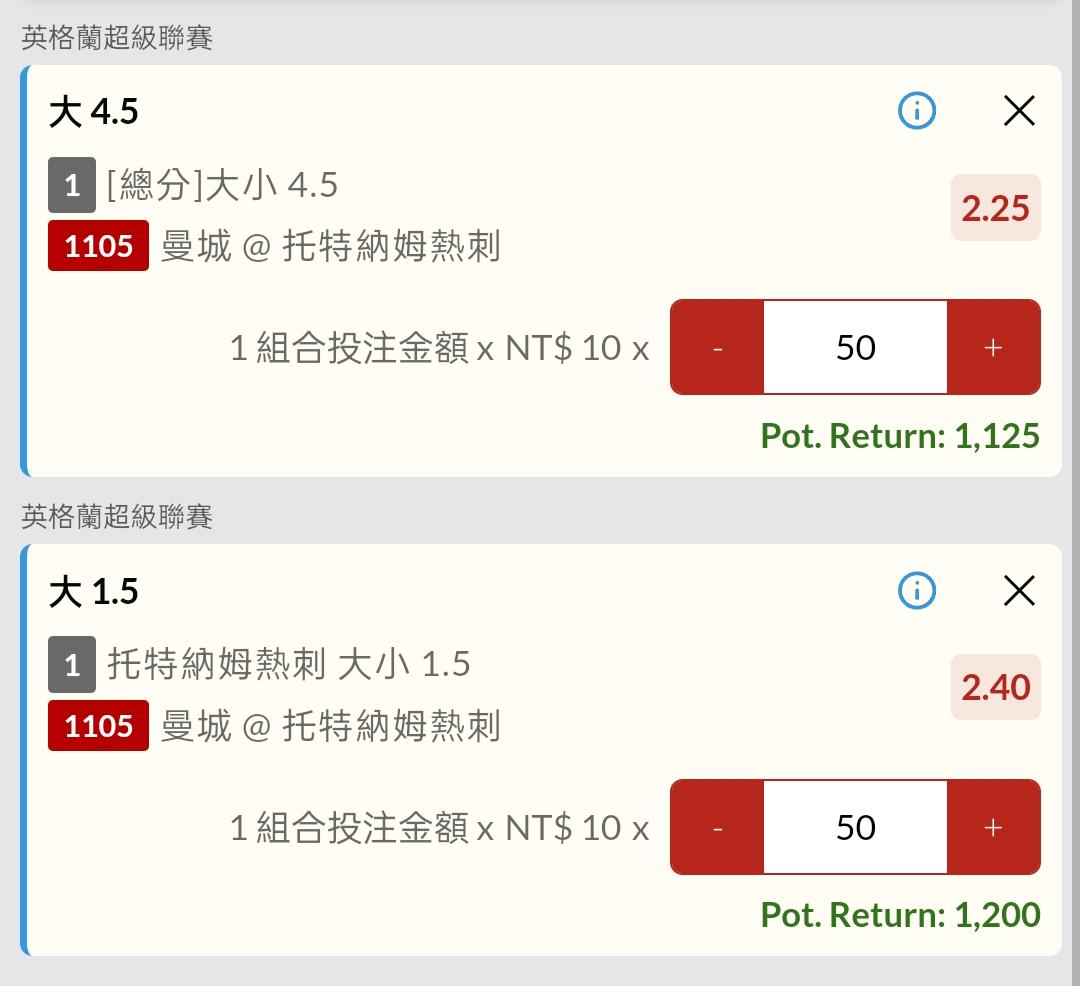The height and width of the screenshot is (986, 1080).
Task: Decrease stake with minus in 大 4.5 card
Action: [717, 347]
